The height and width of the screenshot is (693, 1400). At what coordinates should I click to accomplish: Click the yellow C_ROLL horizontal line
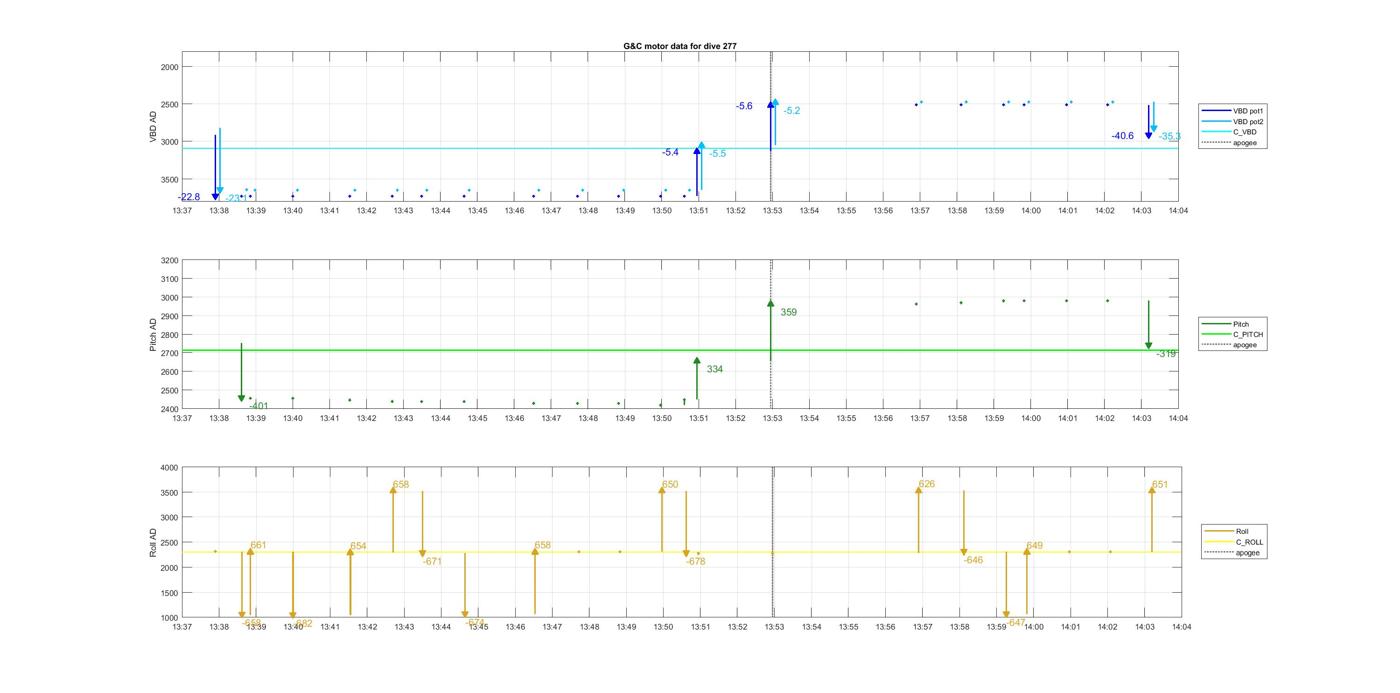coord(680,552)
